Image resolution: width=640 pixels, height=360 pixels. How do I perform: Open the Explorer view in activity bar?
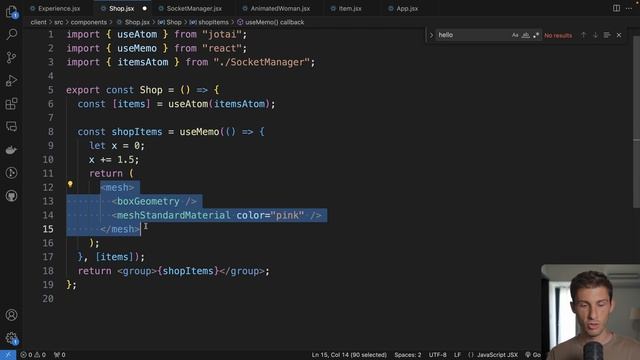pyautogui.click(x=11, y=12)
